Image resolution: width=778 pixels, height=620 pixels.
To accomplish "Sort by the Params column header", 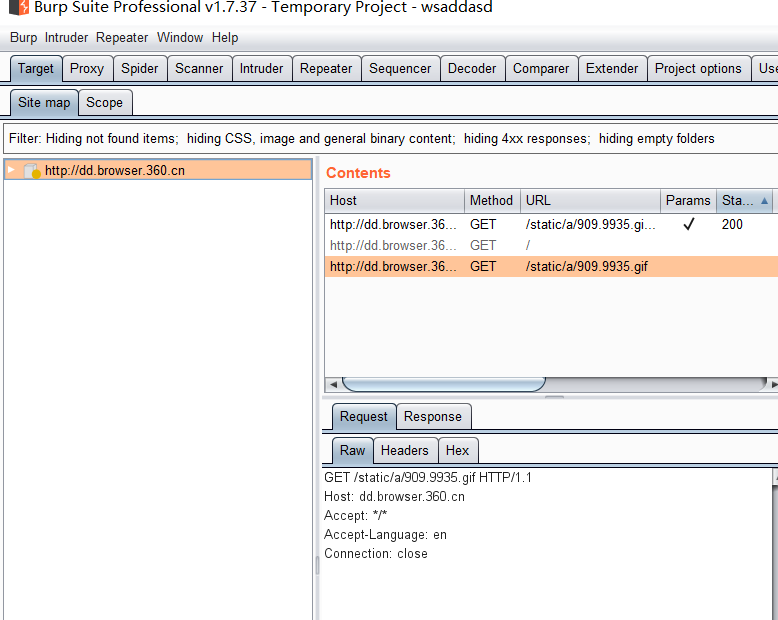I will 688,201.
